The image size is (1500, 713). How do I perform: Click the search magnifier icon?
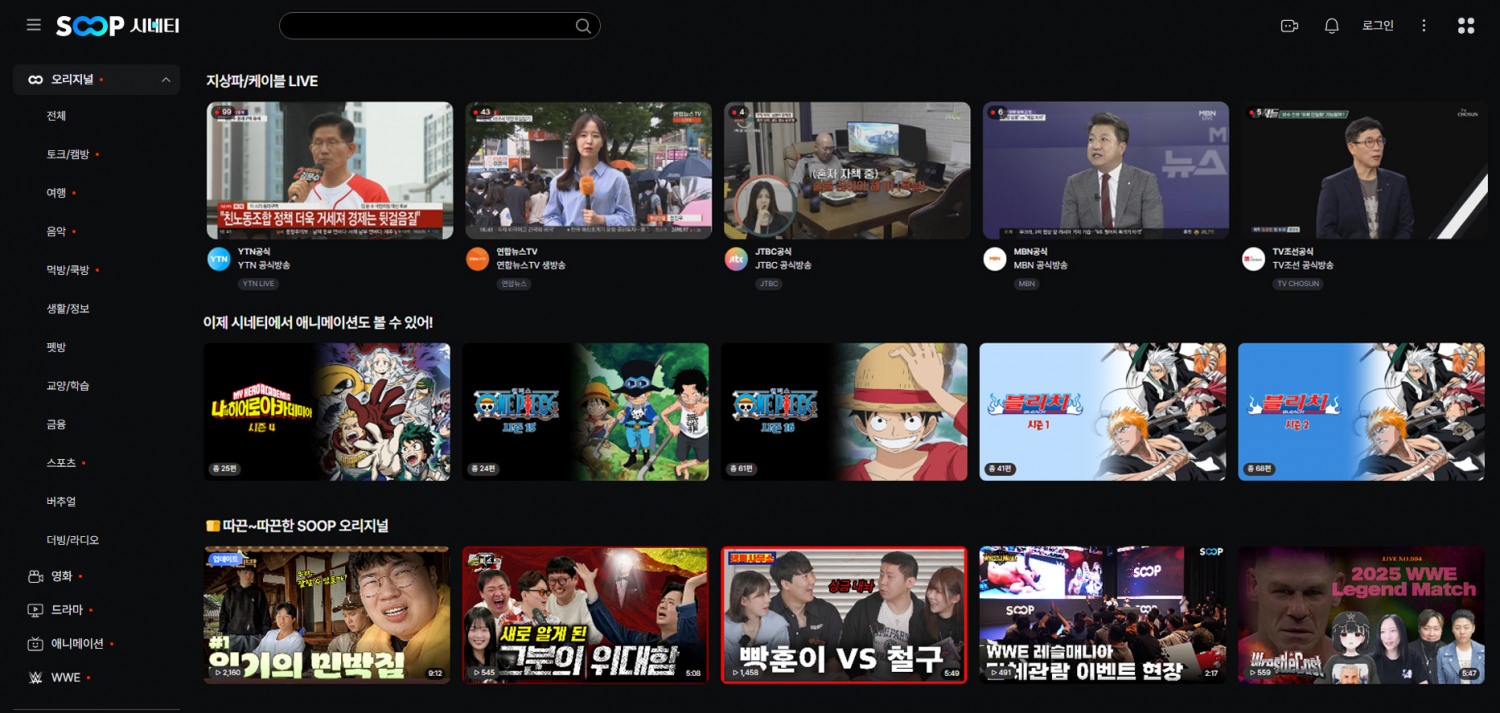click(583, 26)
